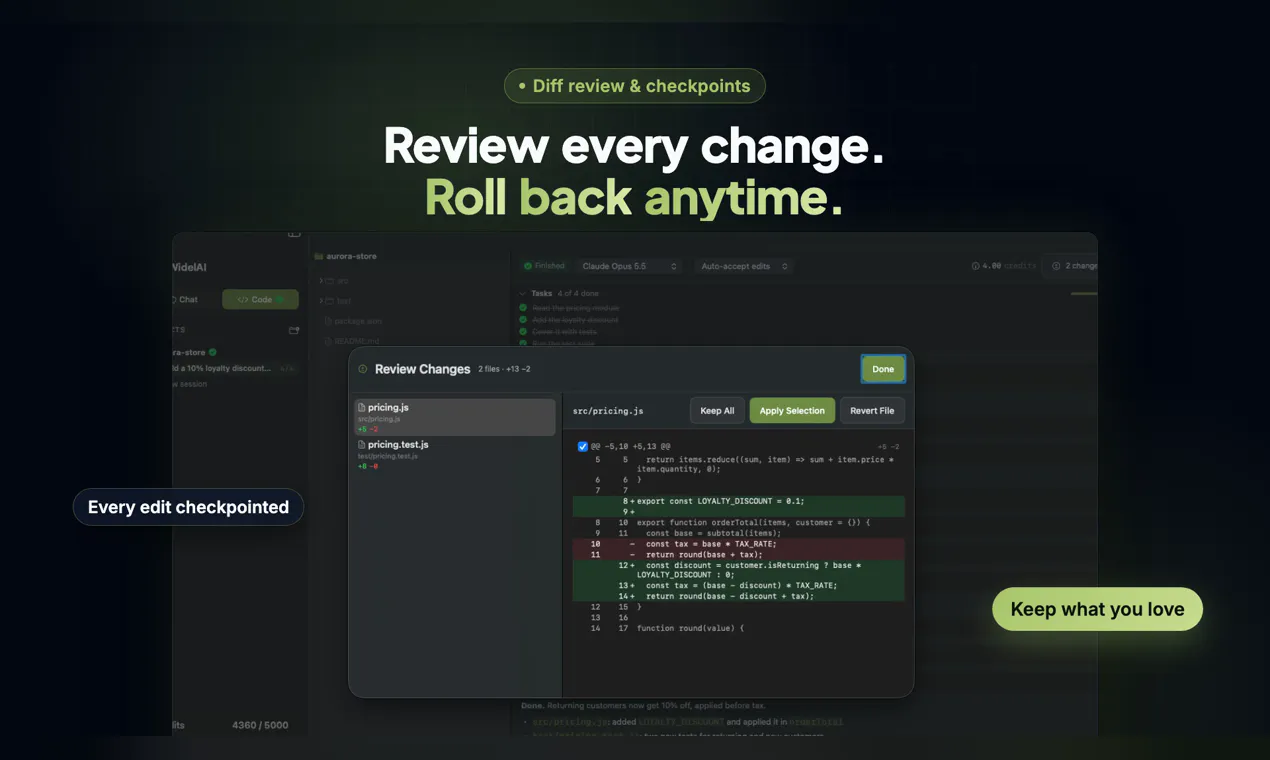
Task: Click the info icon next to 4.00 credits
Action: pyautogui.click(x=975, y=266)
